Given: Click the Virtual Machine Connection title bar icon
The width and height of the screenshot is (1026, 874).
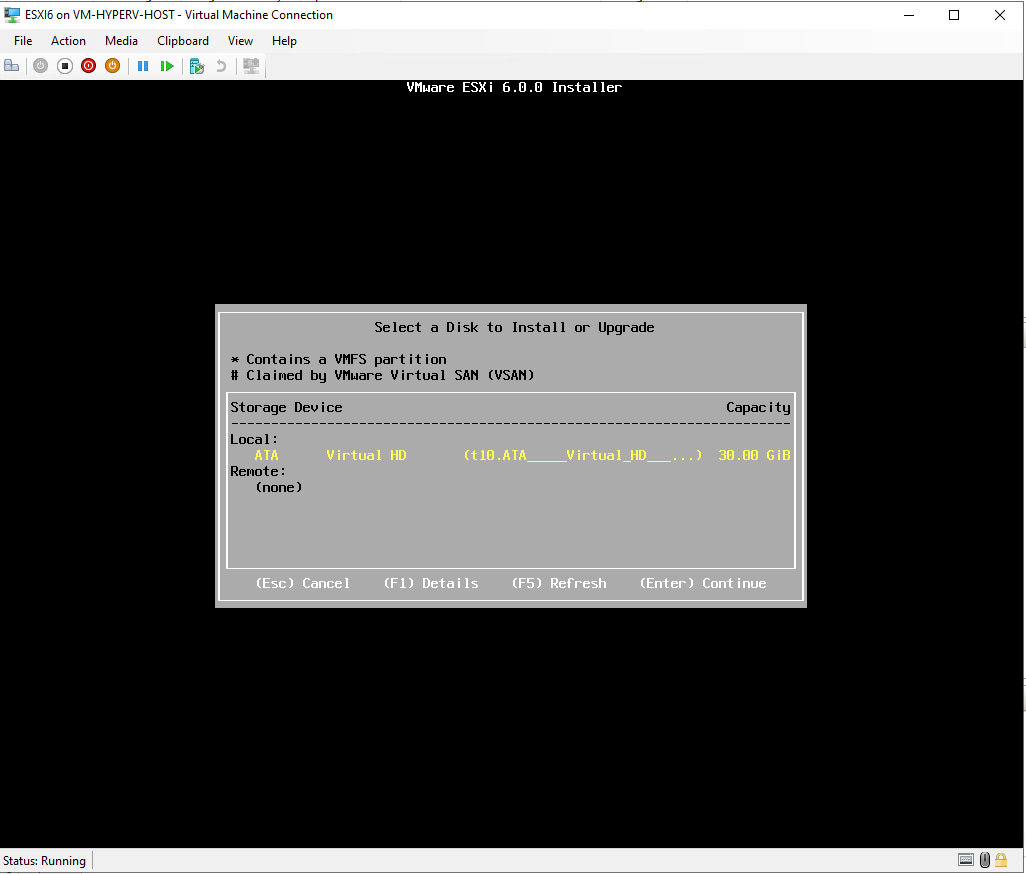Looking at the screenshot, I should [12, 14].
